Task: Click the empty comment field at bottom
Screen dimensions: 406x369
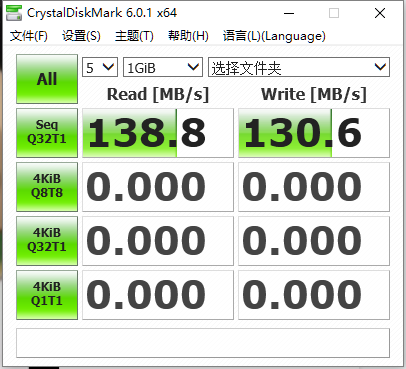Action: tap(203, 343)
